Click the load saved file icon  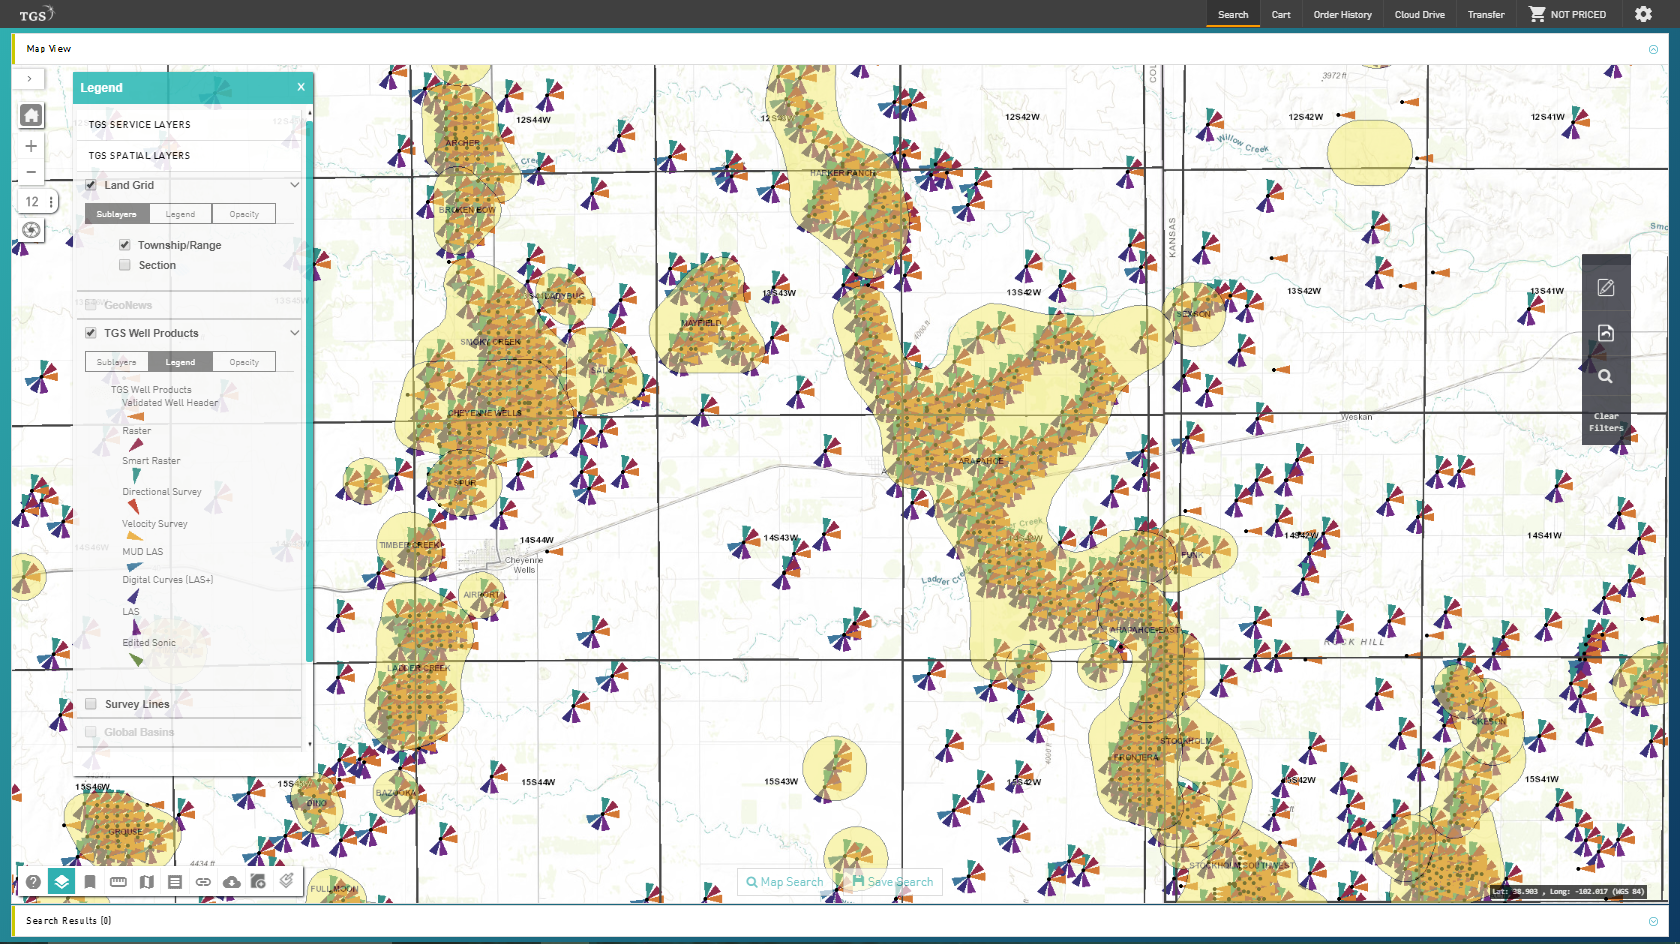[1606, 333]
